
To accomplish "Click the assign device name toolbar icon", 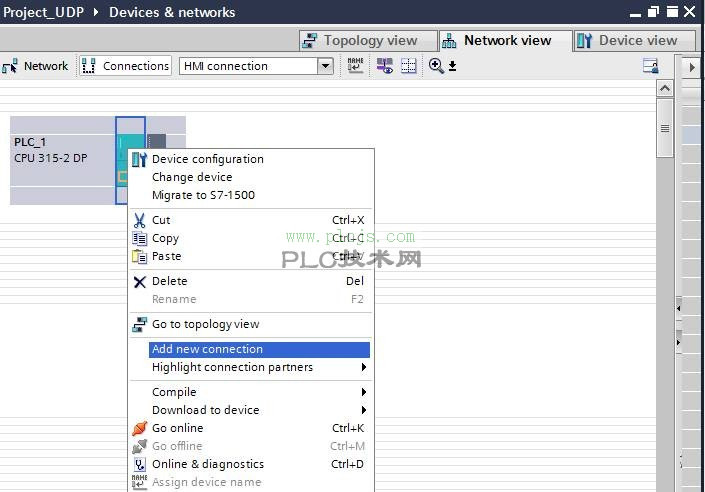I will click(x=356, y=66).
